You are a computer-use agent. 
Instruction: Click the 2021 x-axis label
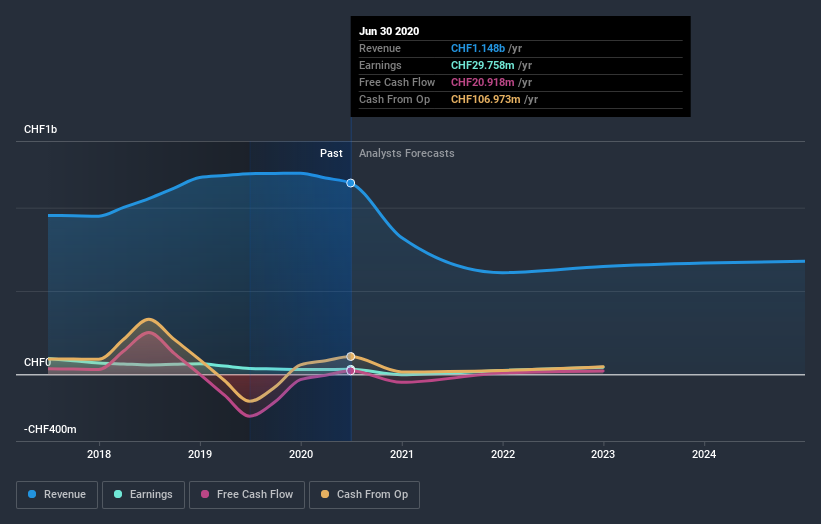pyautogui.click(x=402, y=454)
